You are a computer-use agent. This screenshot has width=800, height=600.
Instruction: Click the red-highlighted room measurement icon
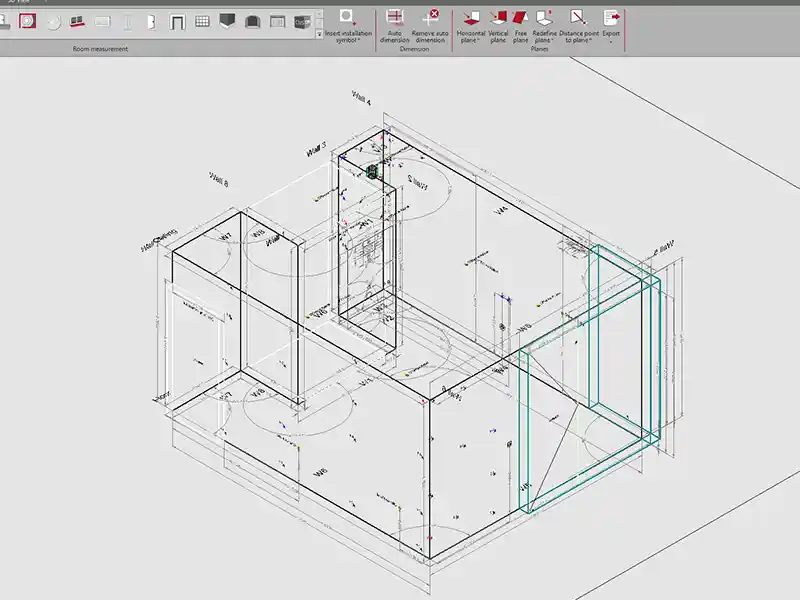click(x=28, y=21)
